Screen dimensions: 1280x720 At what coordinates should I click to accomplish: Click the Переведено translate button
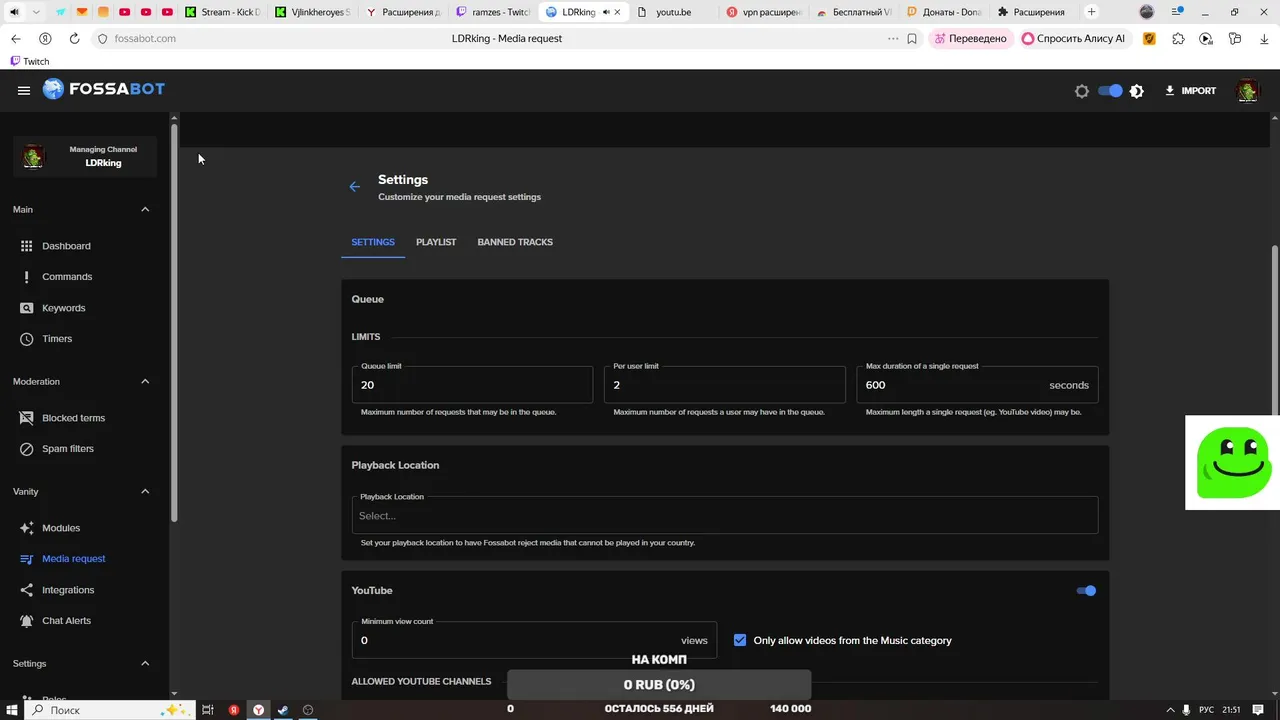tap(970, 39)
